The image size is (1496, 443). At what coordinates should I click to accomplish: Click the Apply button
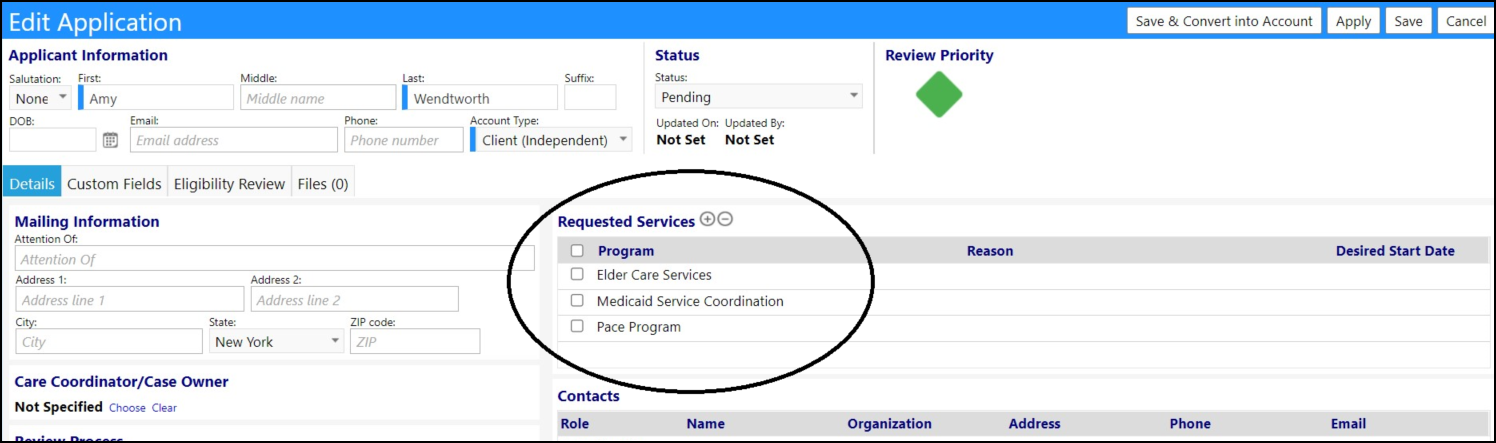[x=1353, y=21]
